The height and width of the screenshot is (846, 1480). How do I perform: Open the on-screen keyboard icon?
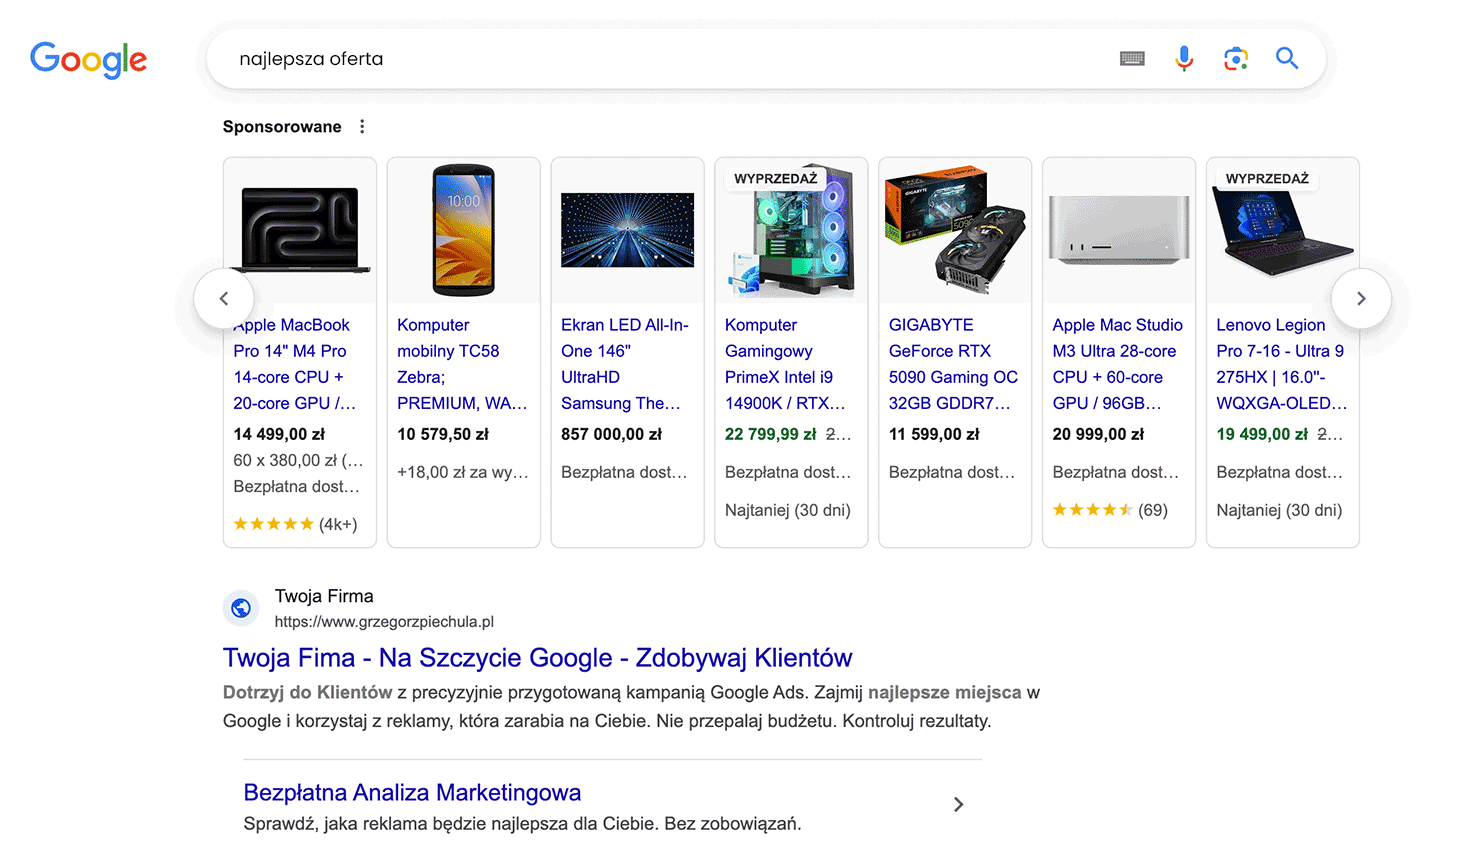(1132, 59)
